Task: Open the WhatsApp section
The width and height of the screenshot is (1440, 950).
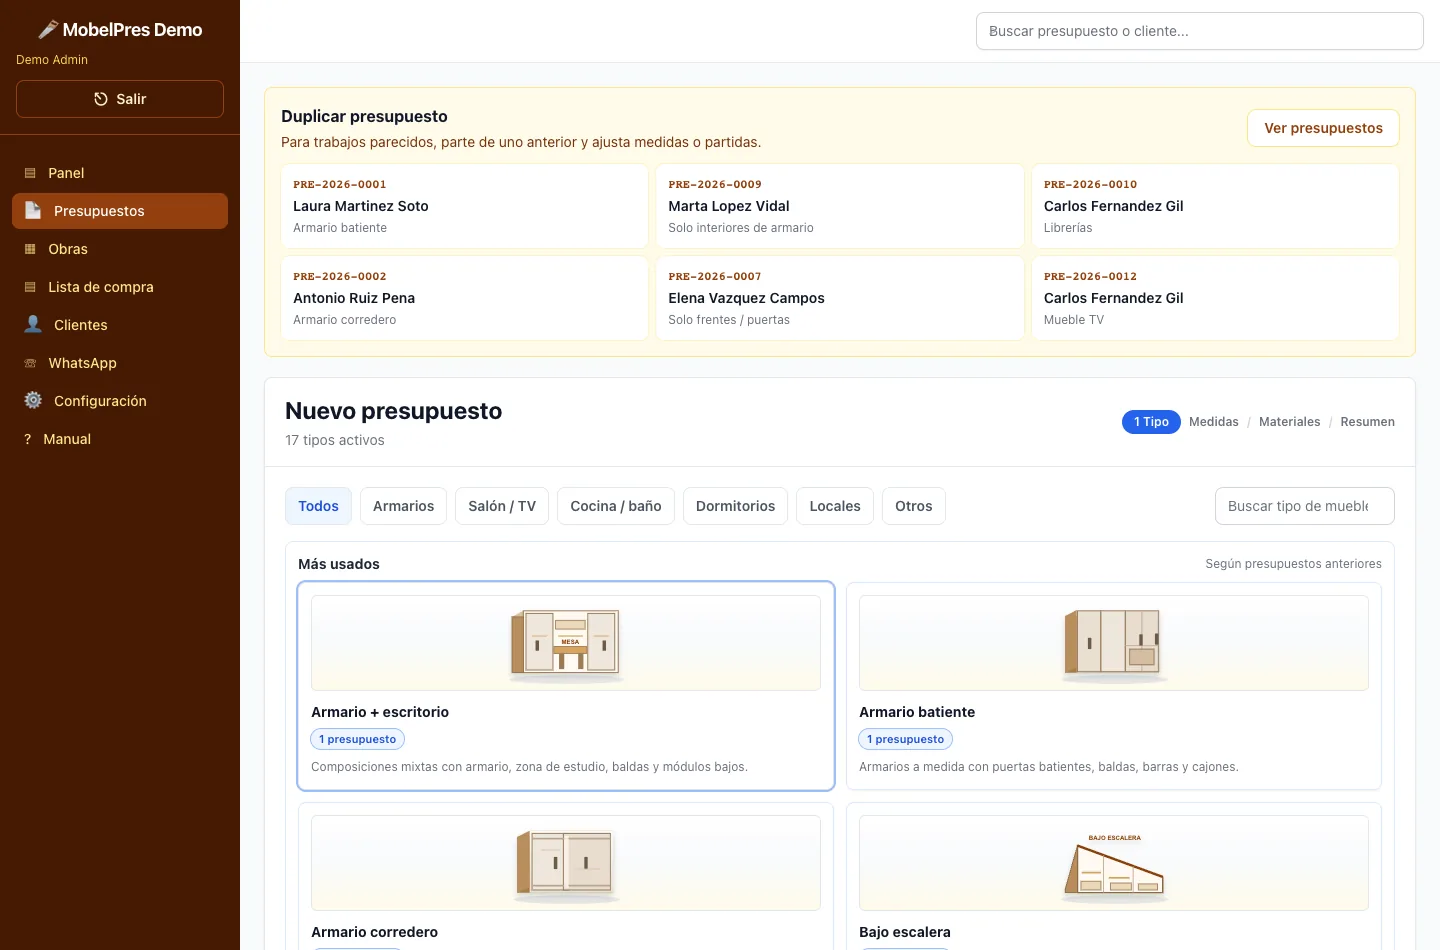Action: click(x=120, y=363)
